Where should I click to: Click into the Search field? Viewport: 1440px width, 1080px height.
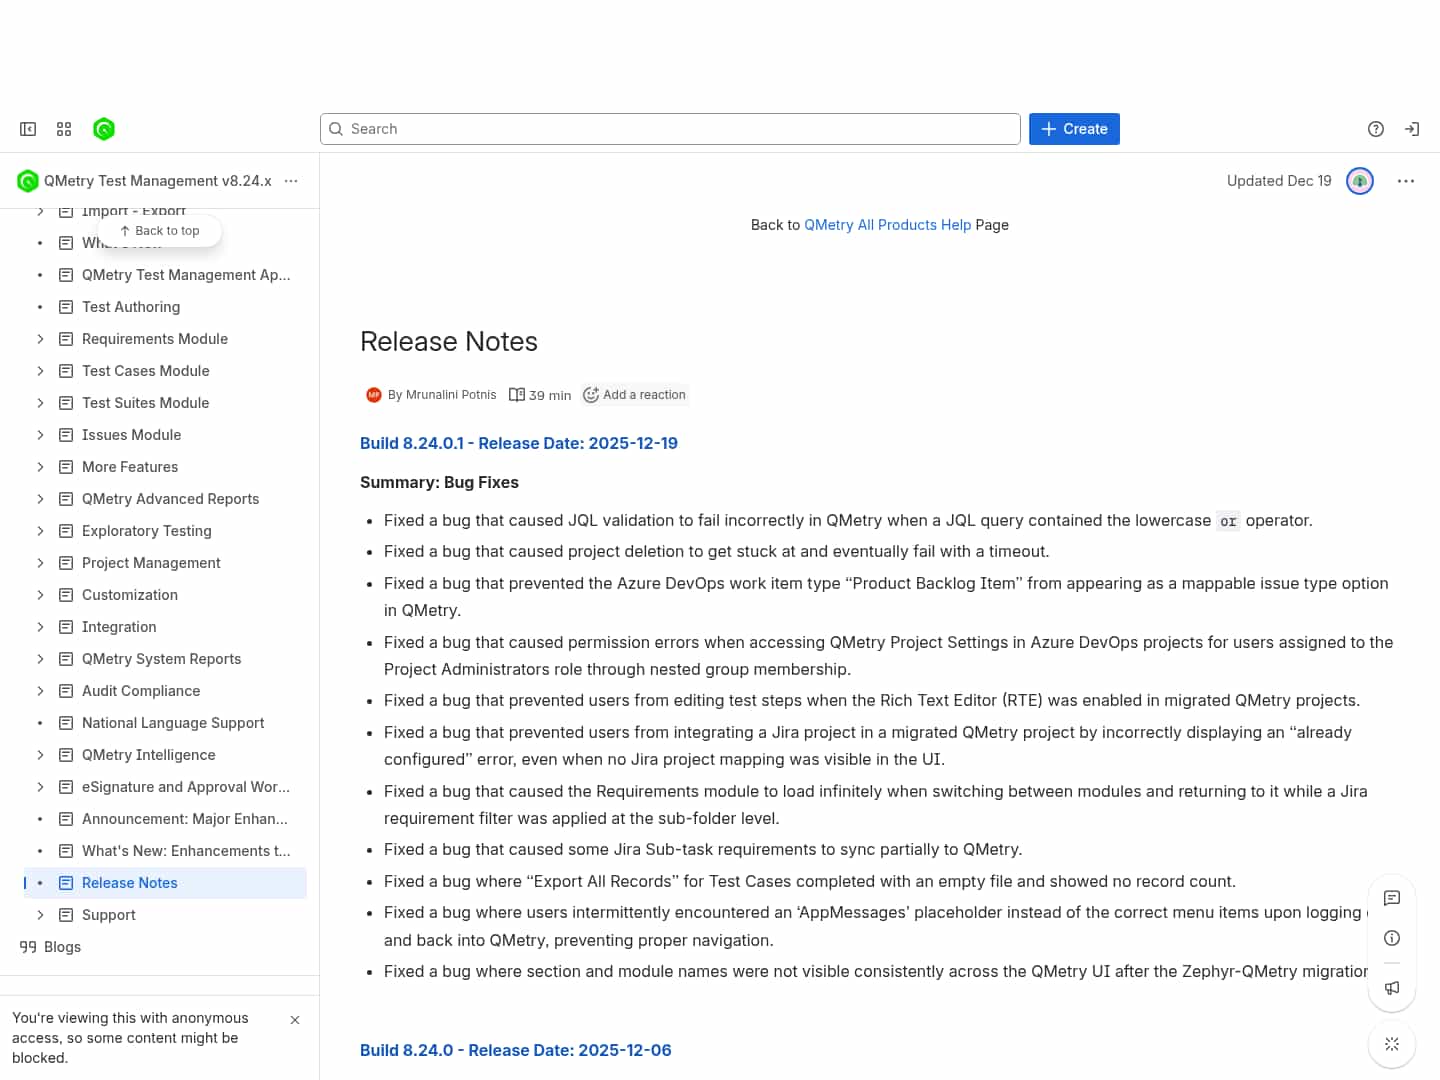click(x=670, y=129)
